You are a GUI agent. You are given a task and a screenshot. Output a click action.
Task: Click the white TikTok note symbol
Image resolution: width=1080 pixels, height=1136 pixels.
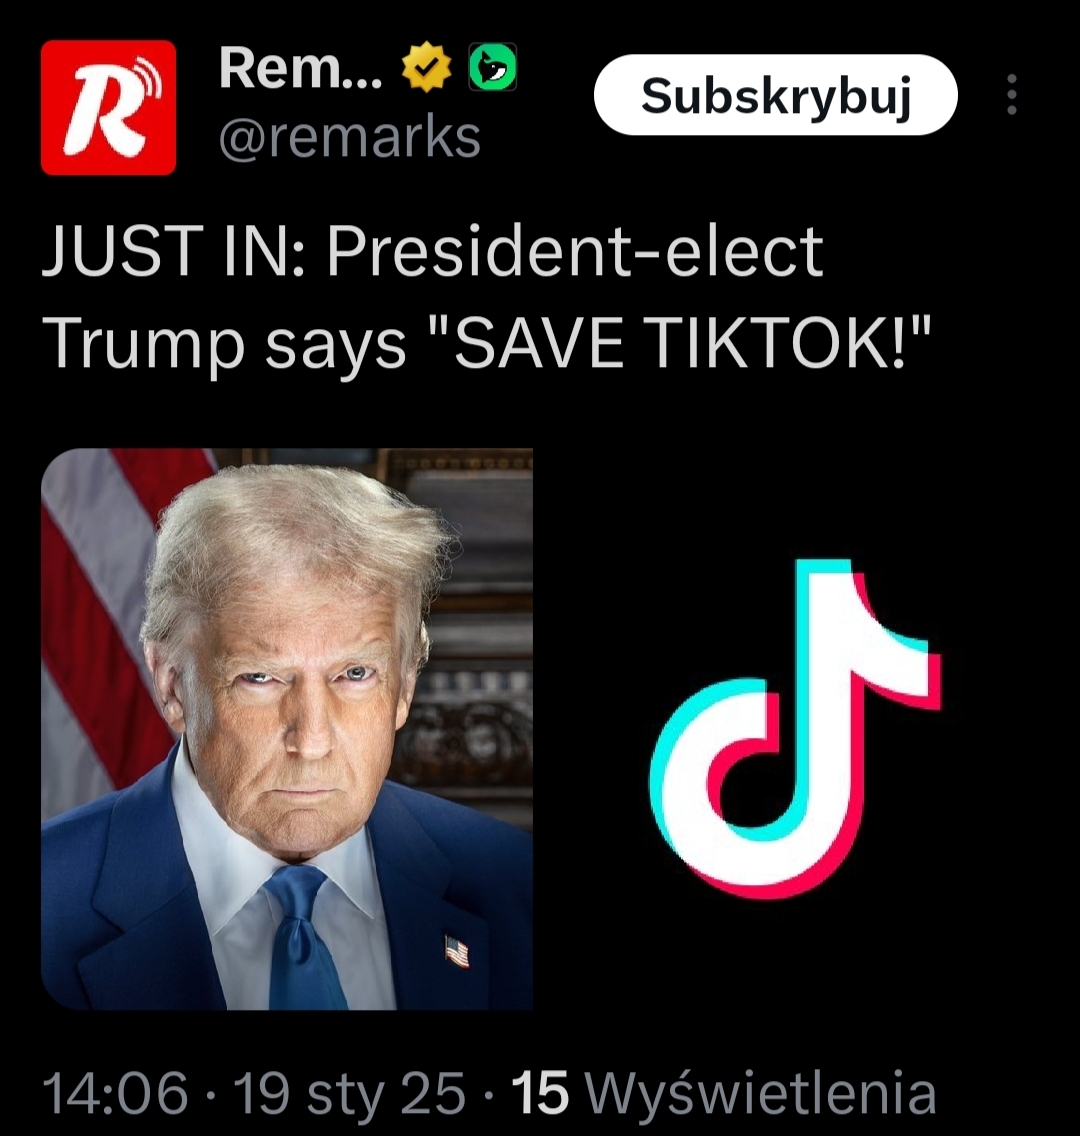(x=795, y=728)
